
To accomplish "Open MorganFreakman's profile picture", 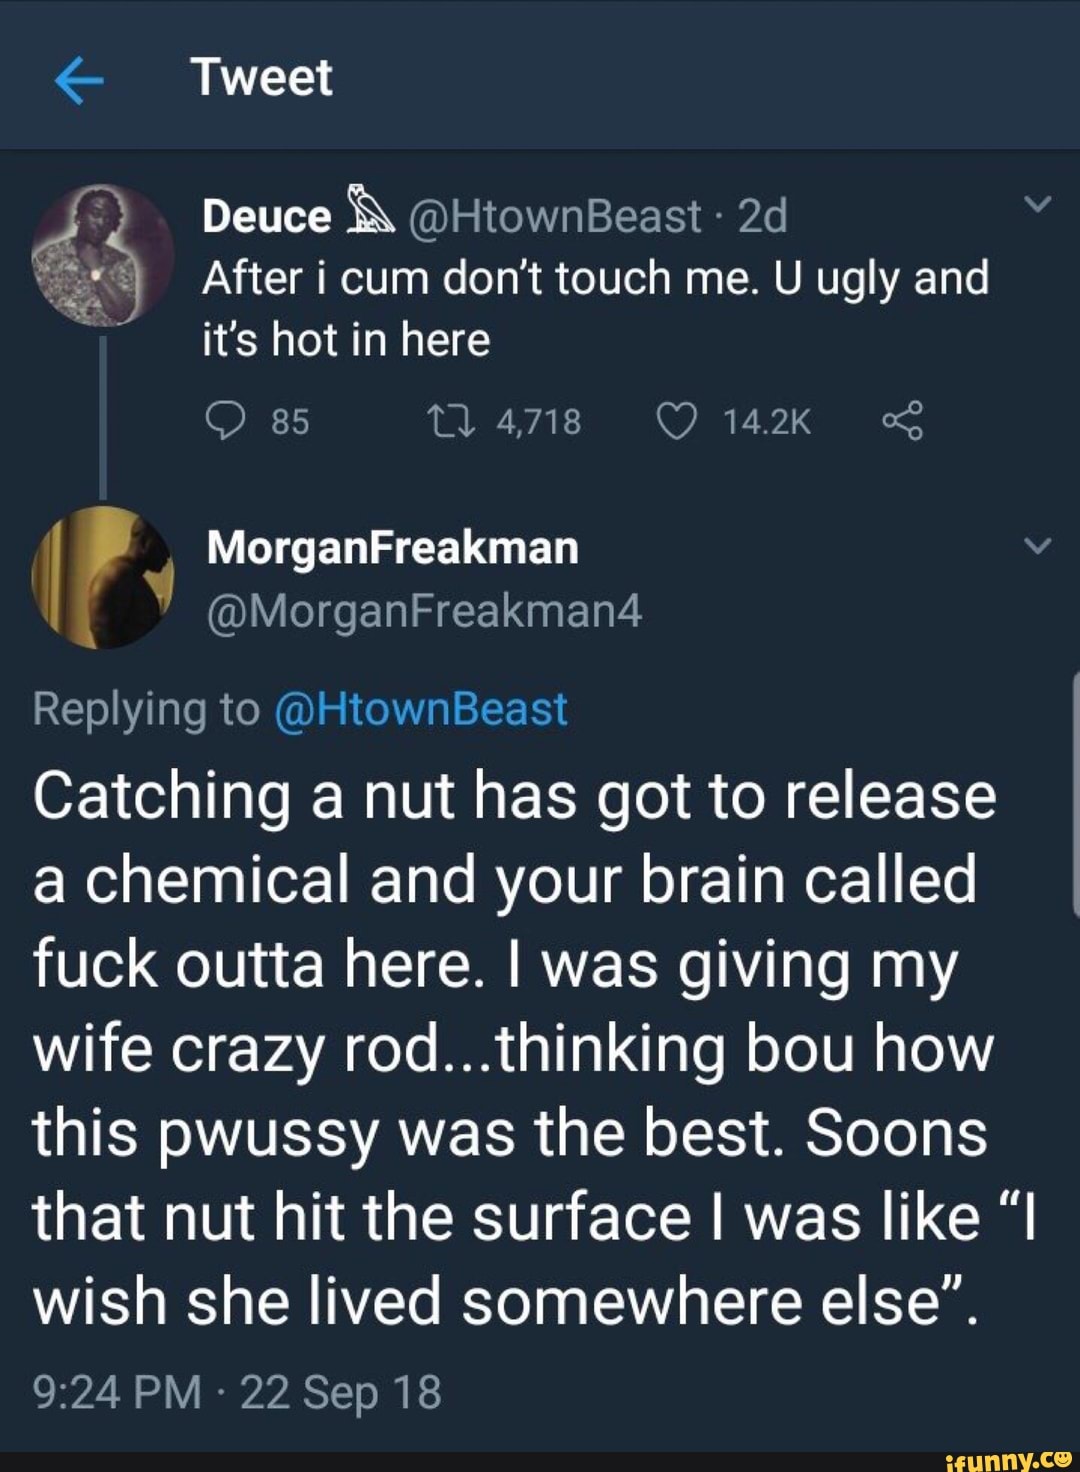I will 103,577.
